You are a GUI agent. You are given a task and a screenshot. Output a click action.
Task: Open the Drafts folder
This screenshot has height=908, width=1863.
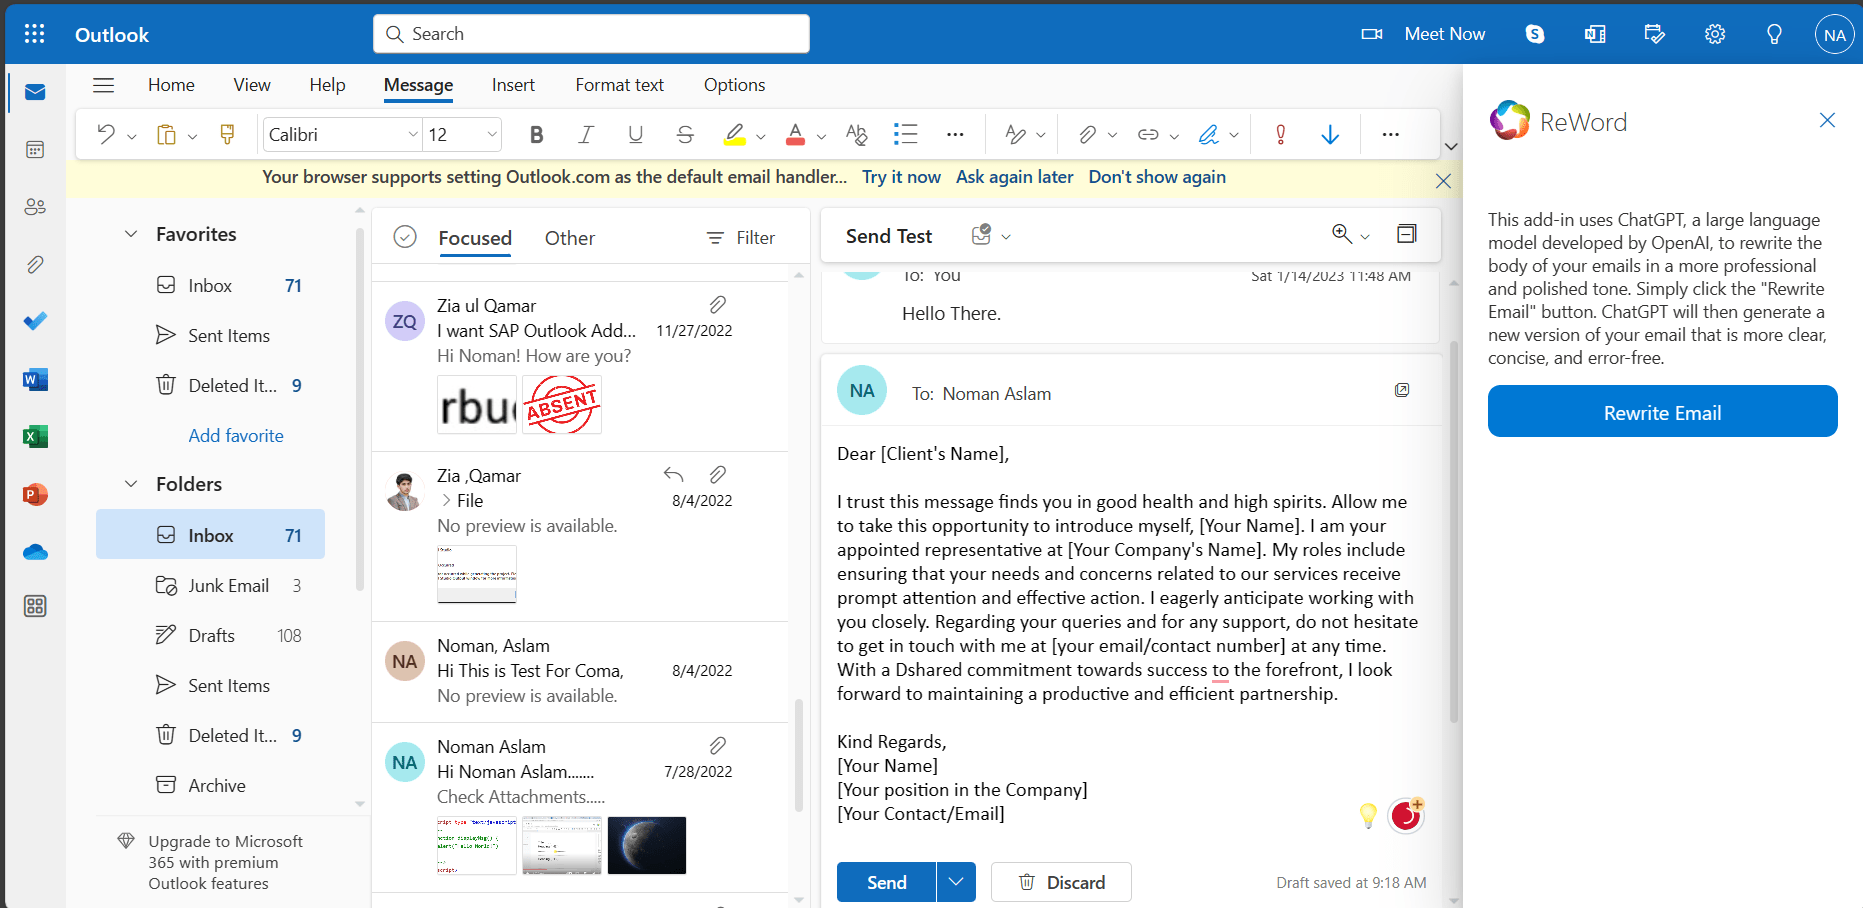tap(210, 635)
